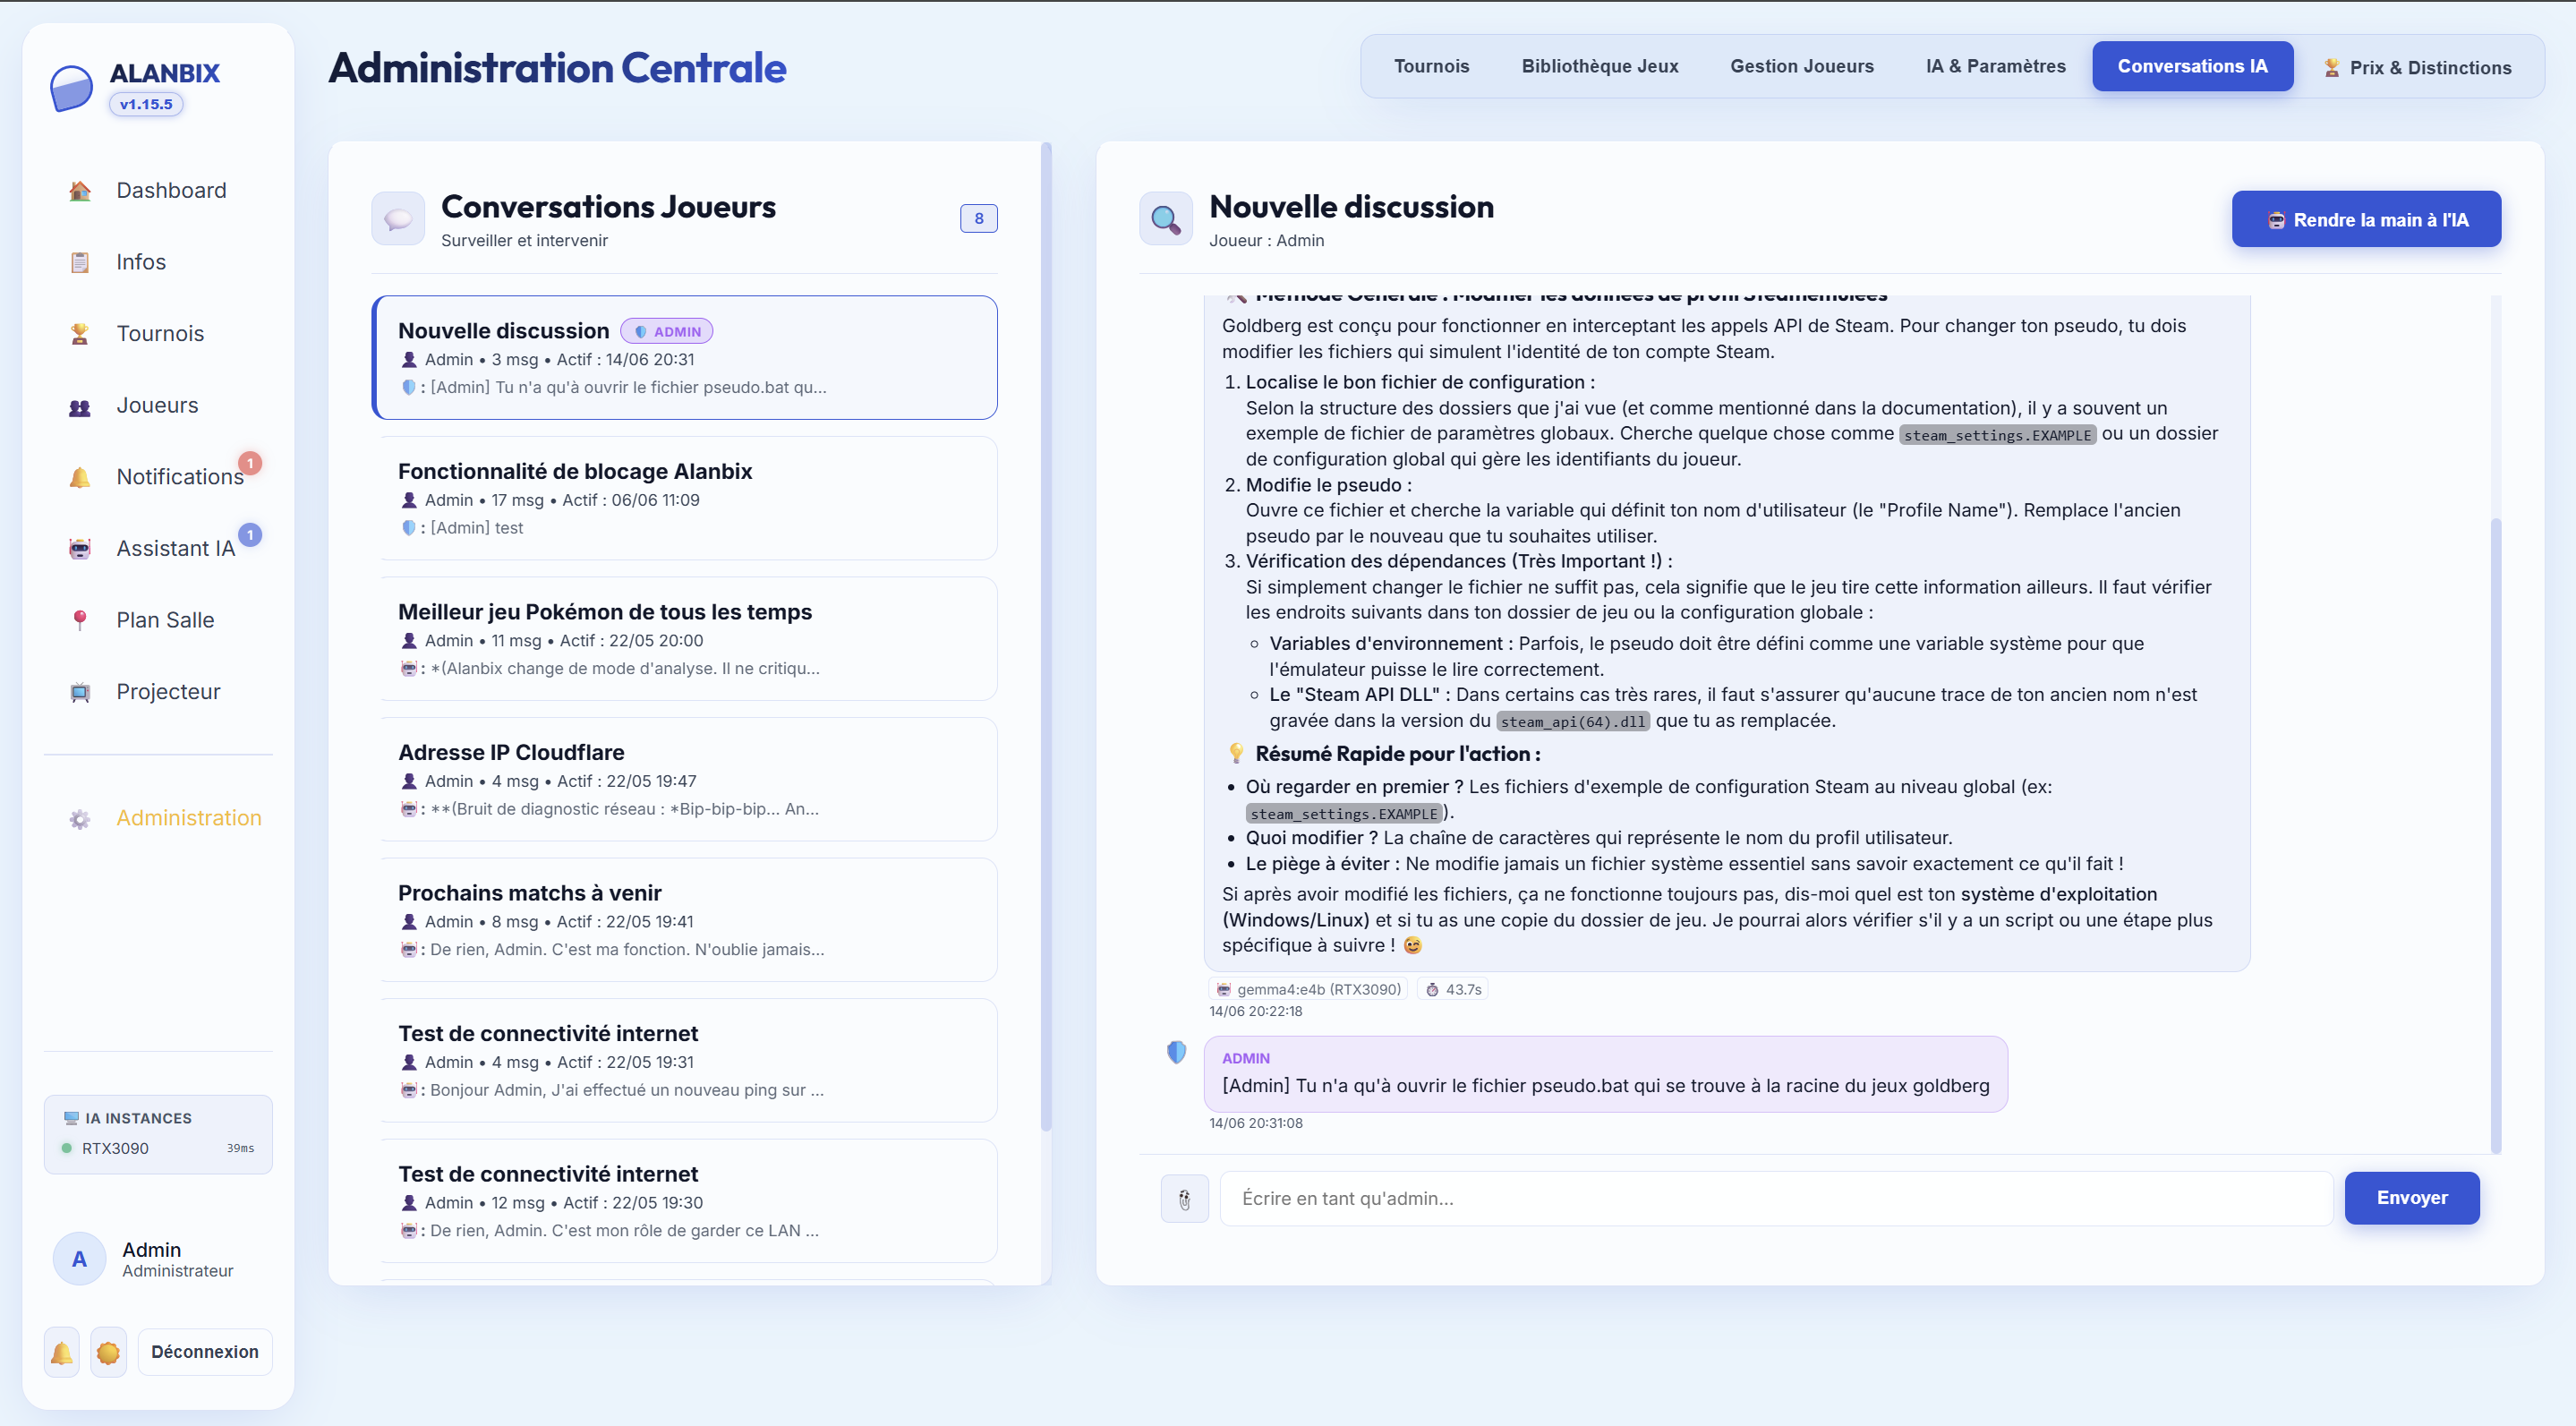Click the red Notifications badge
Image resolution: width=2576 pixels, height=1426 pixels.
[x=250, y=463]
